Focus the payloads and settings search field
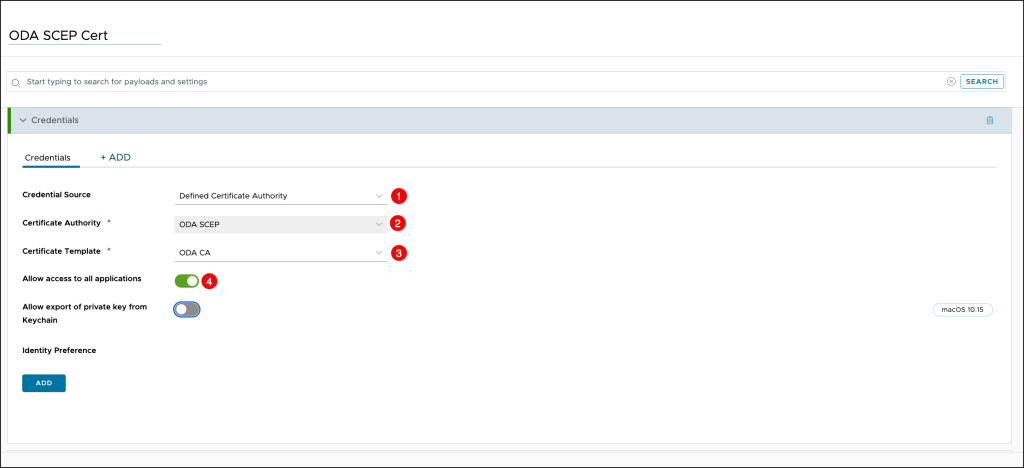This screenshot has width=1024, height=468. (x=480, y=82)
